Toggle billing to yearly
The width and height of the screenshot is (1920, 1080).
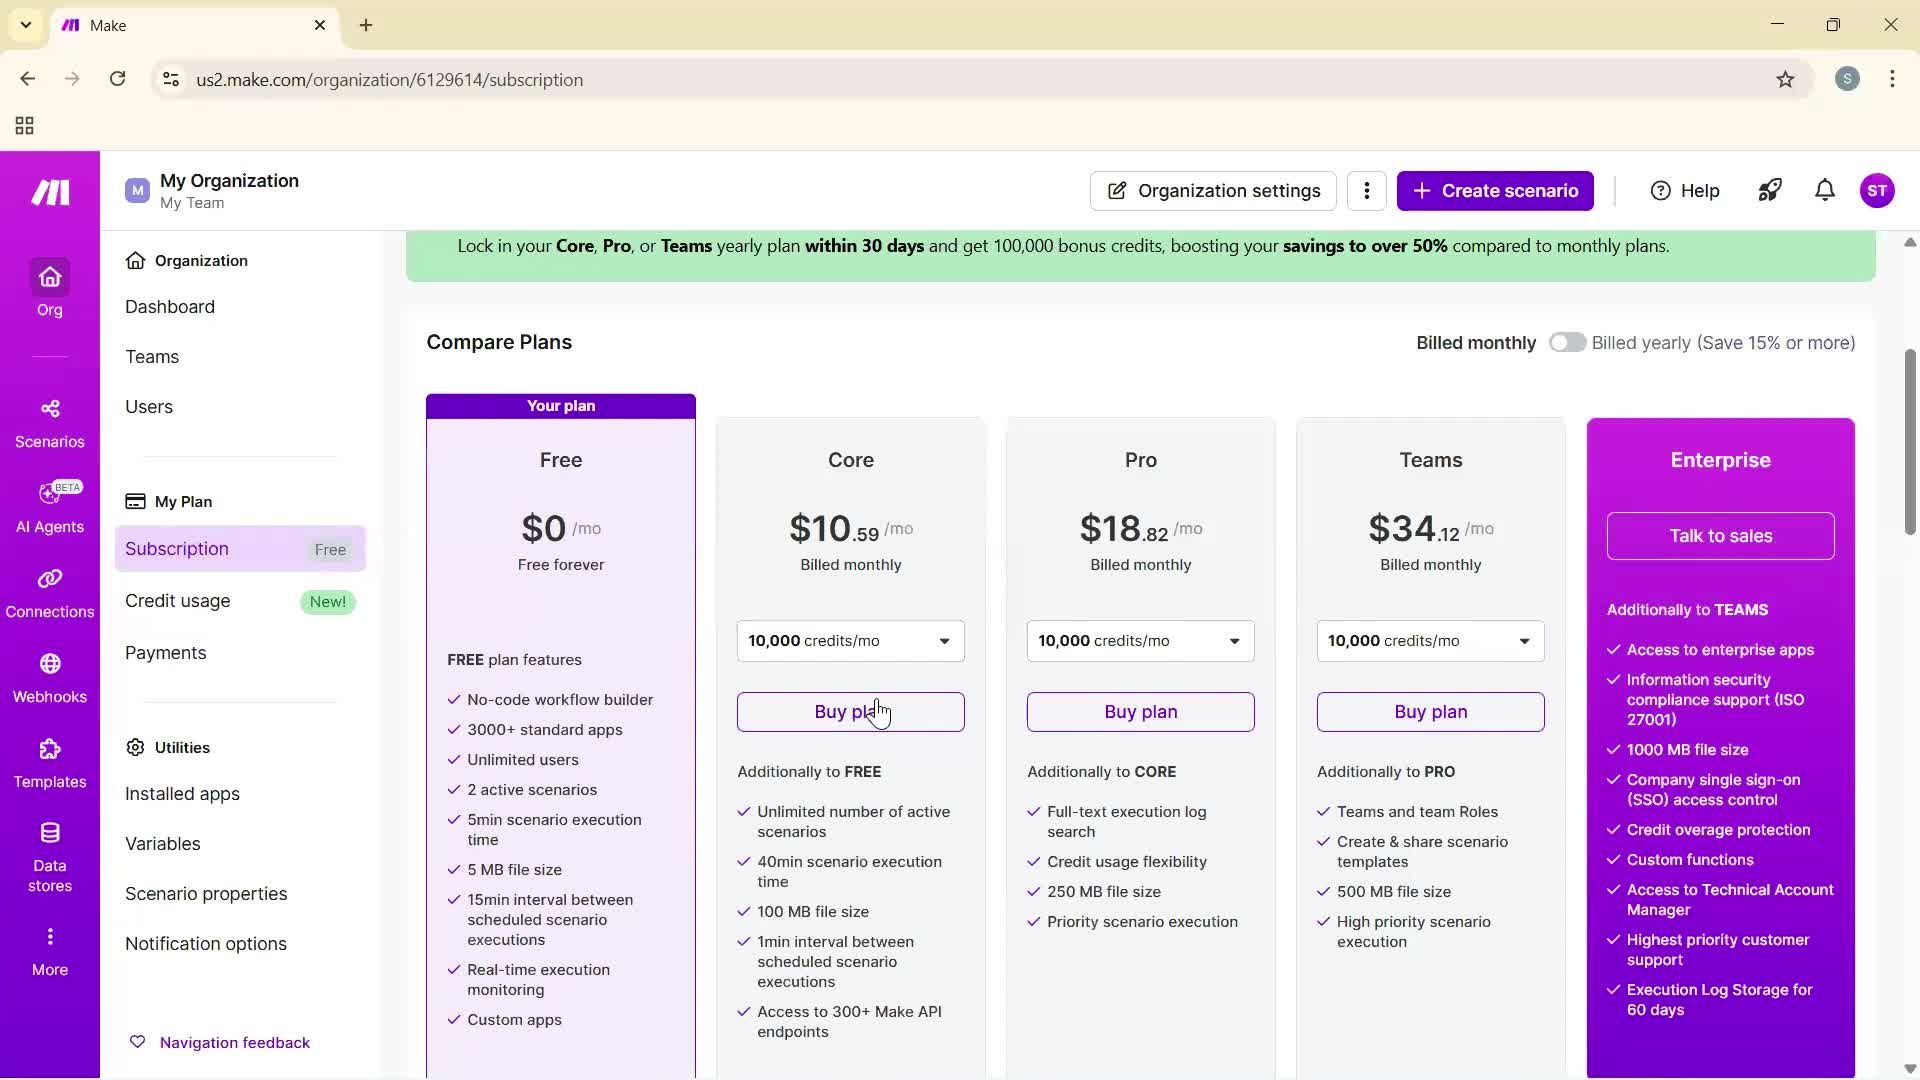click(x=1567, y=343)
